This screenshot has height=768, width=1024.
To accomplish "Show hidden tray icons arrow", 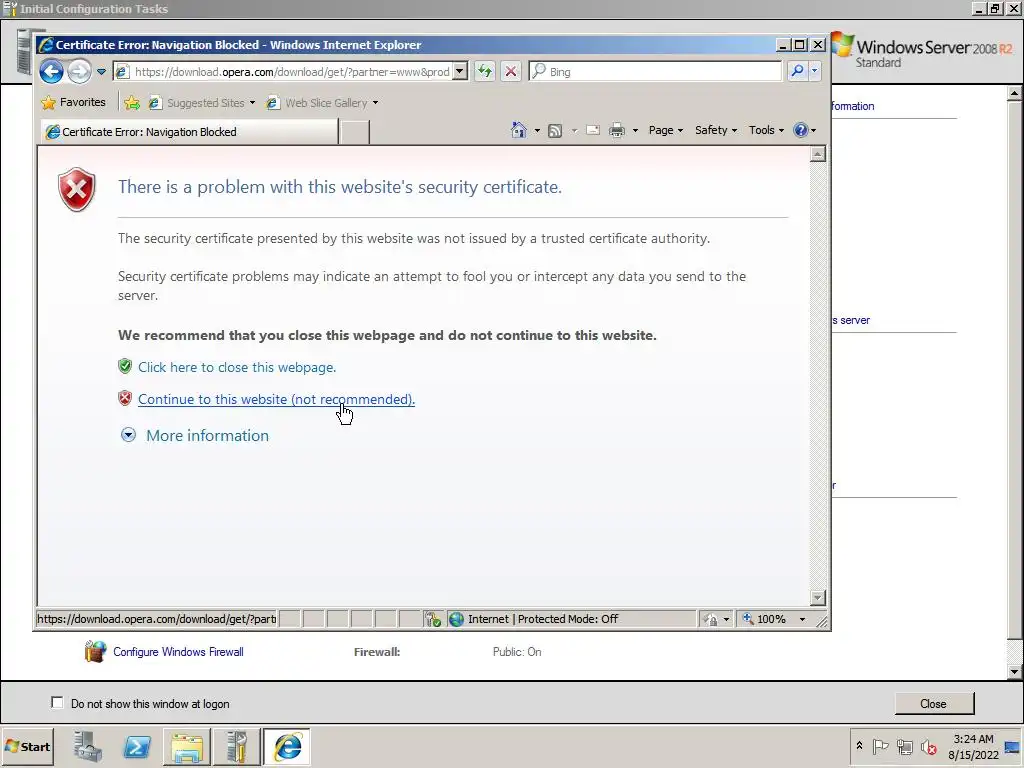I will 859,746.
